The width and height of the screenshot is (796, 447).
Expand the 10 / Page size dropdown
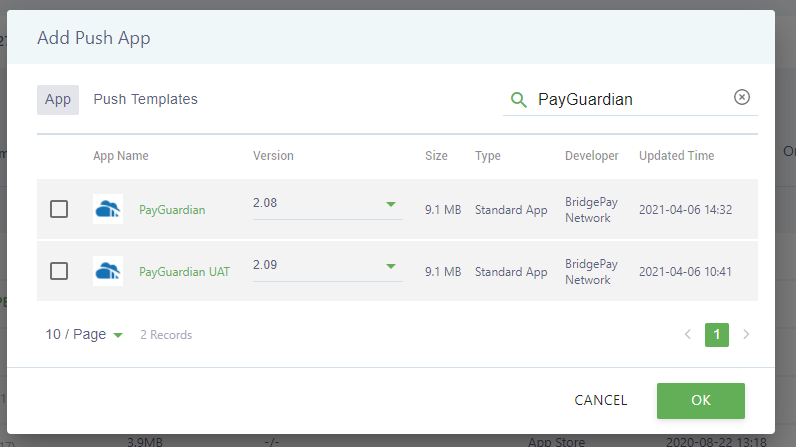[85, 335]
